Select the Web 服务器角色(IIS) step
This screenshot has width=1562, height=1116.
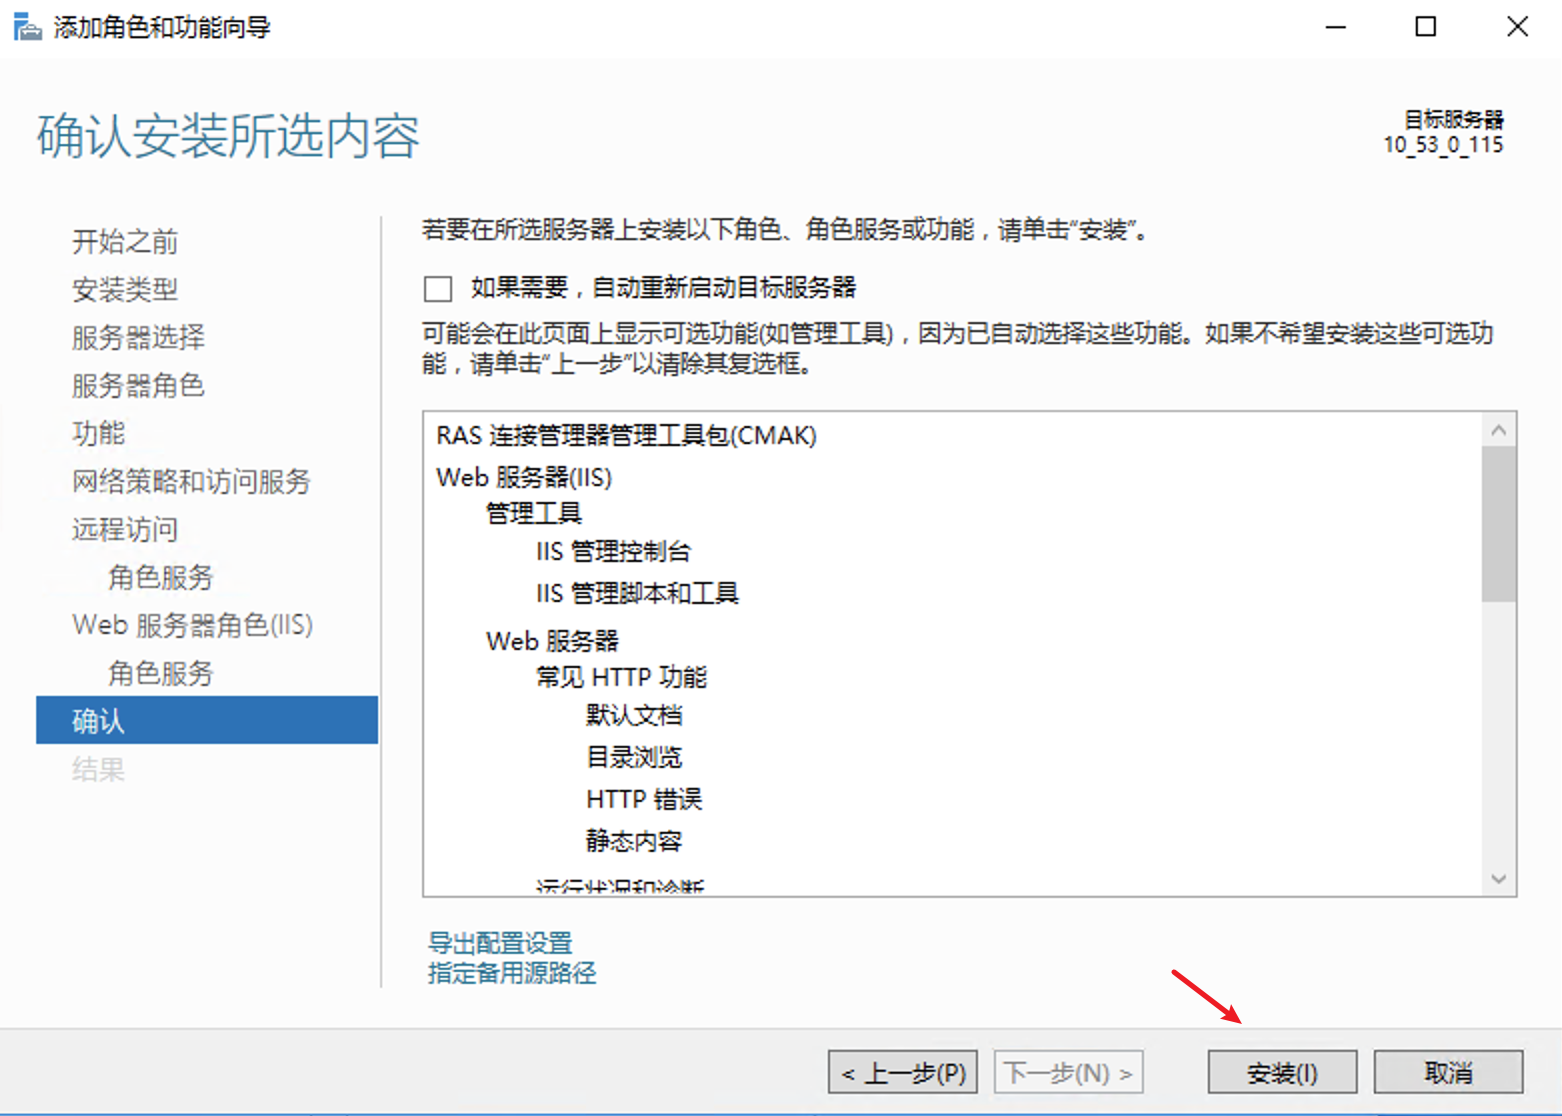coord(192,624)
